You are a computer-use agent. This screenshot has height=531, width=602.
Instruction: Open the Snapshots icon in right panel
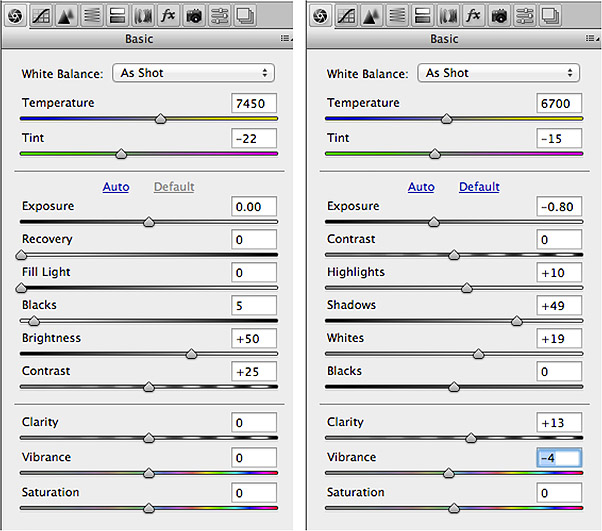tap(549, 15)
